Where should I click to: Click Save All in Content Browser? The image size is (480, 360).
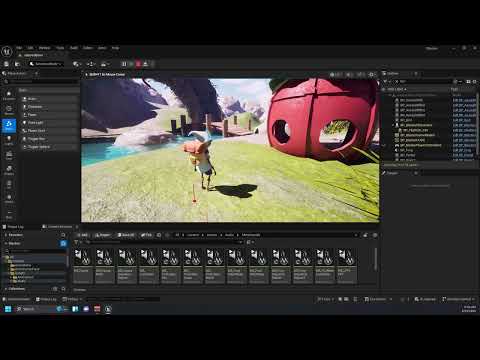(x=126, y=235)
